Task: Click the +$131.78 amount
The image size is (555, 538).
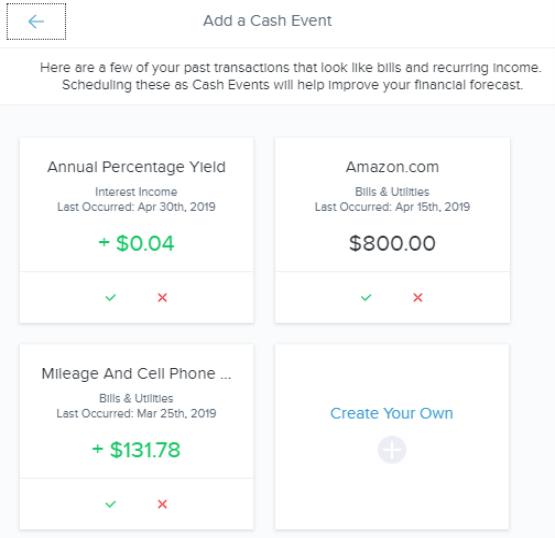Action: coord(136,450)
